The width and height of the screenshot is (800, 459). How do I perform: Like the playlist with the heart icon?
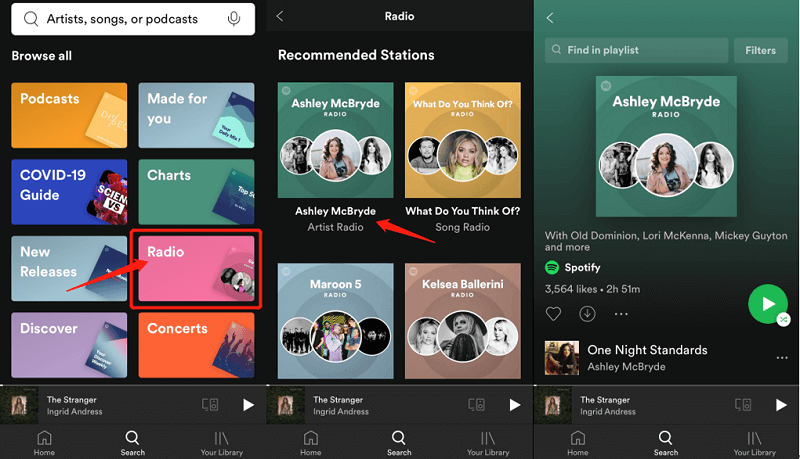[553, 313]
